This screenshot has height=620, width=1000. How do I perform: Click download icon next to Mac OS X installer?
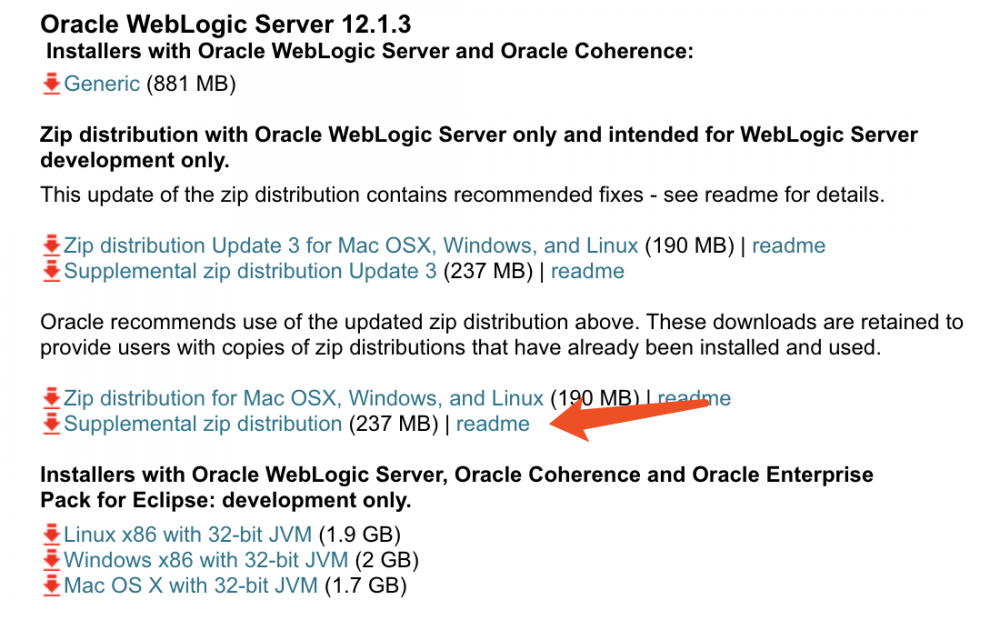click(x=52, y=585)
